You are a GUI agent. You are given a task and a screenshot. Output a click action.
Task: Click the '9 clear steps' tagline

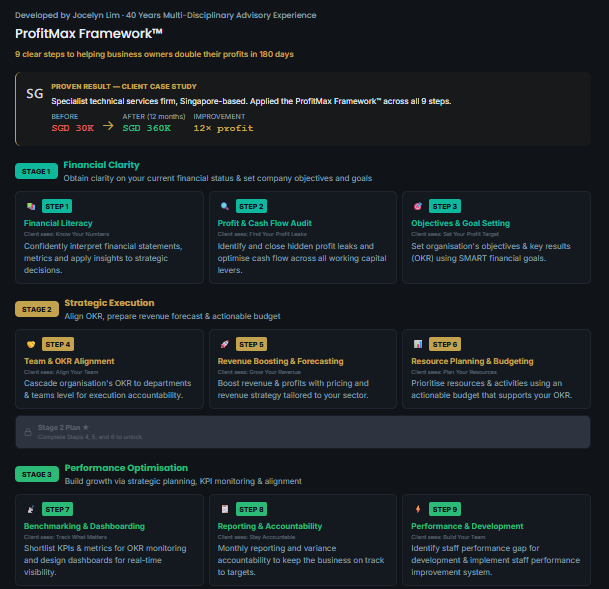(154, 54)
